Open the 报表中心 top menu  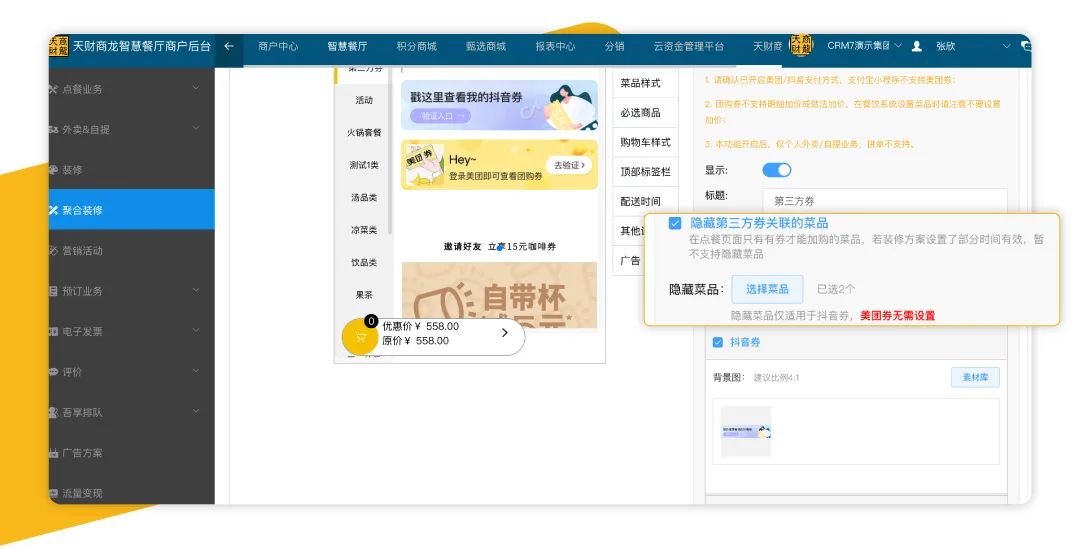[x=555, y=46]
